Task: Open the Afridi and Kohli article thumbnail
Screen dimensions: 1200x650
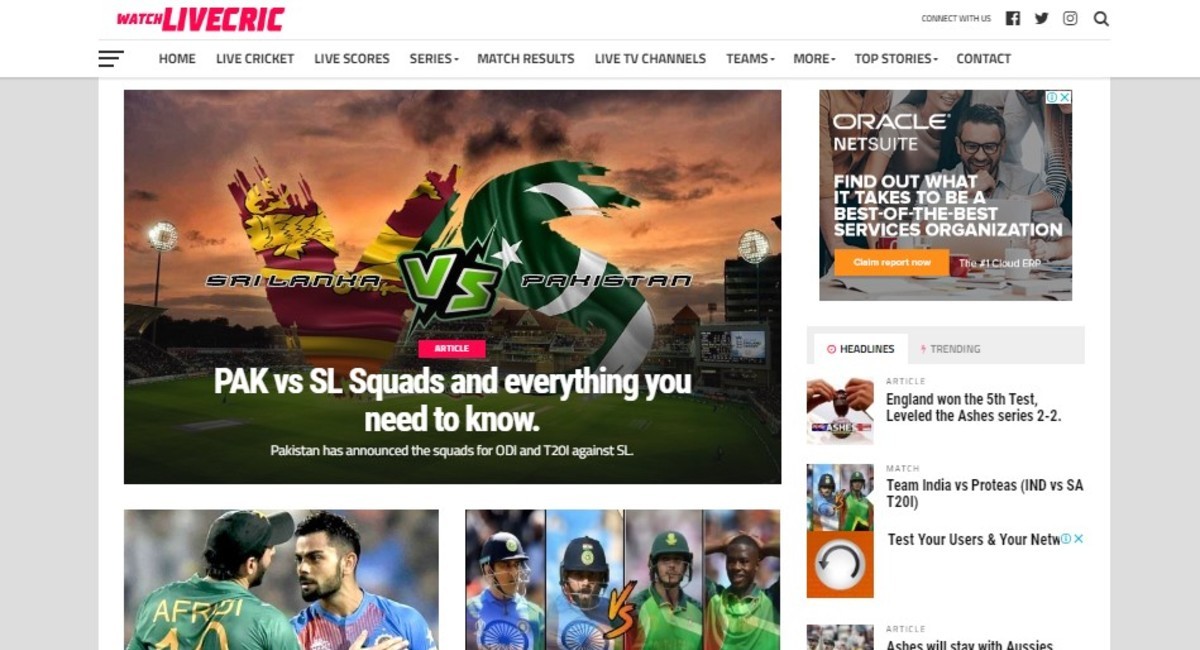Action: pyautogui.click(x=281, y=580)
